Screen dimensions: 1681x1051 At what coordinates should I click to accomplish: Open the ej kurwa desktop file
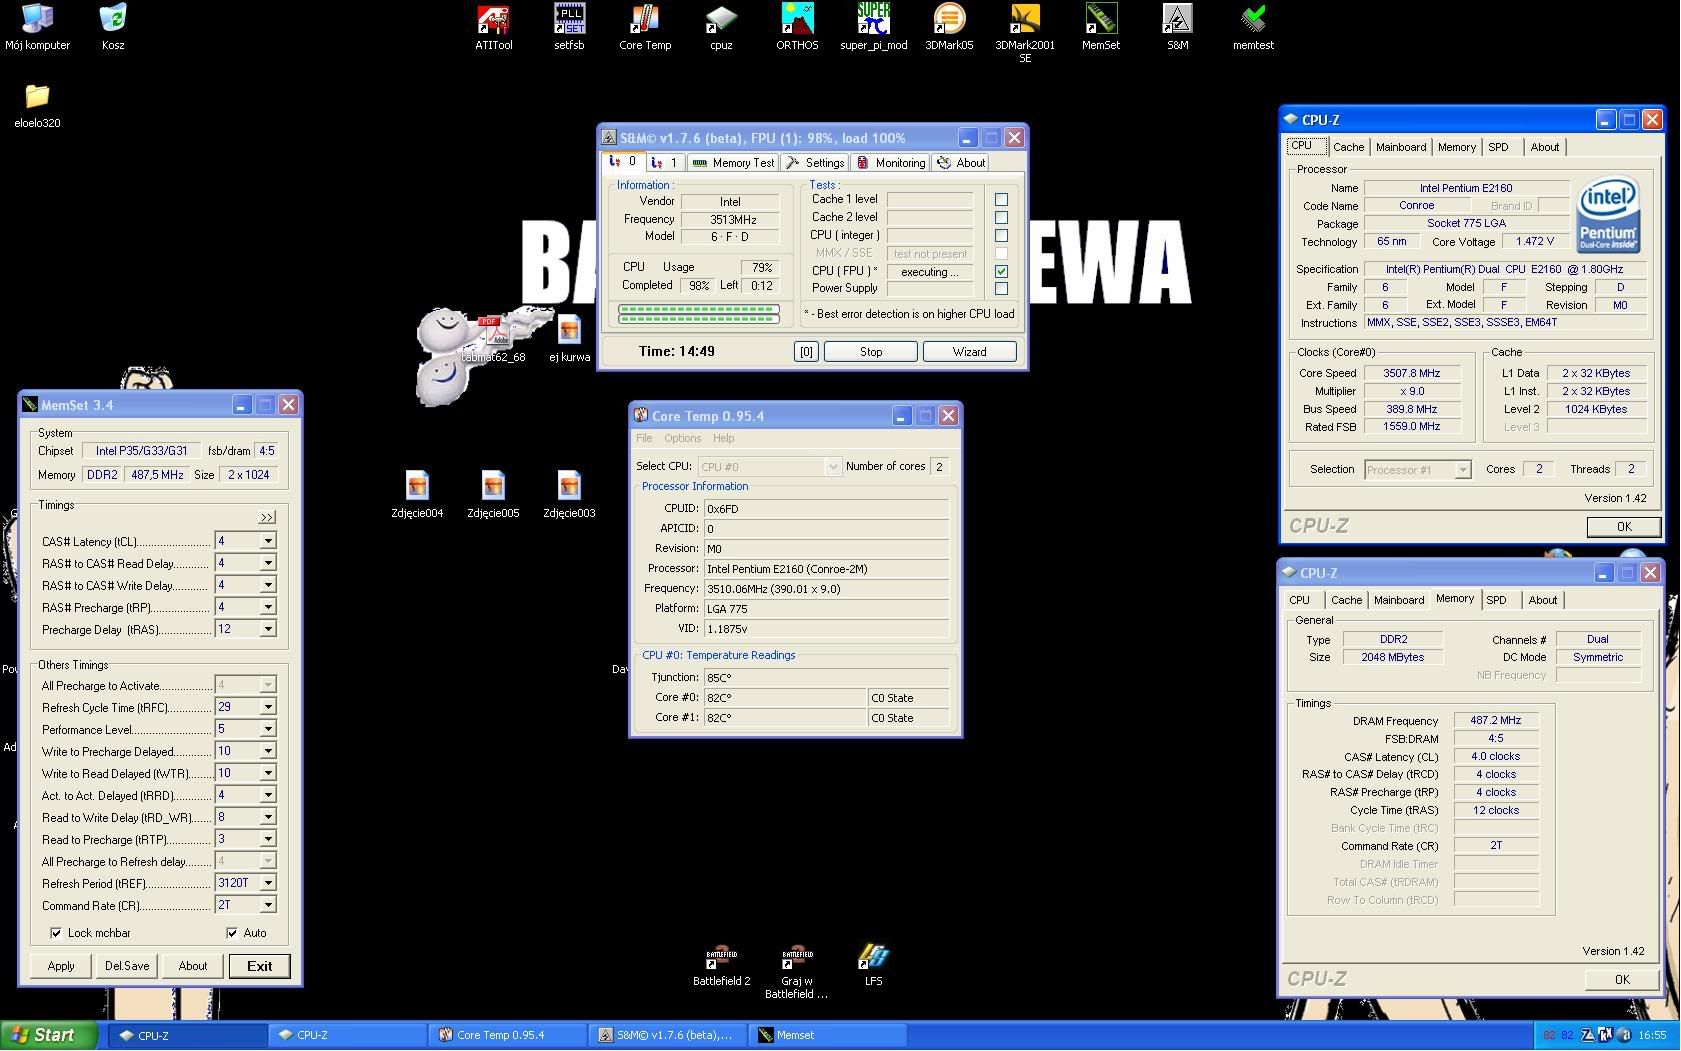(x=569, y=339)
